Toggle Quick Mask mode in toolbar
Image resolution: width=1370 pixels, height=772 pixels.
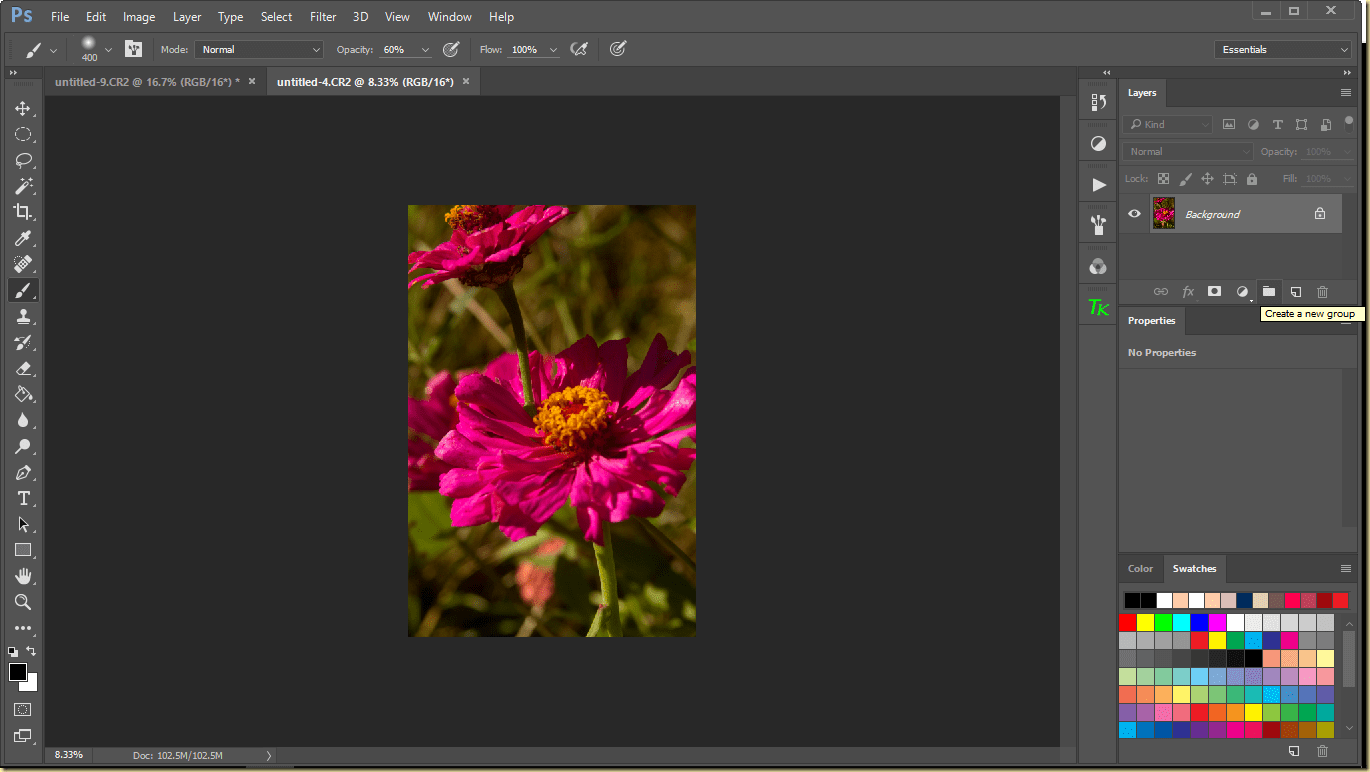[23, 709]
